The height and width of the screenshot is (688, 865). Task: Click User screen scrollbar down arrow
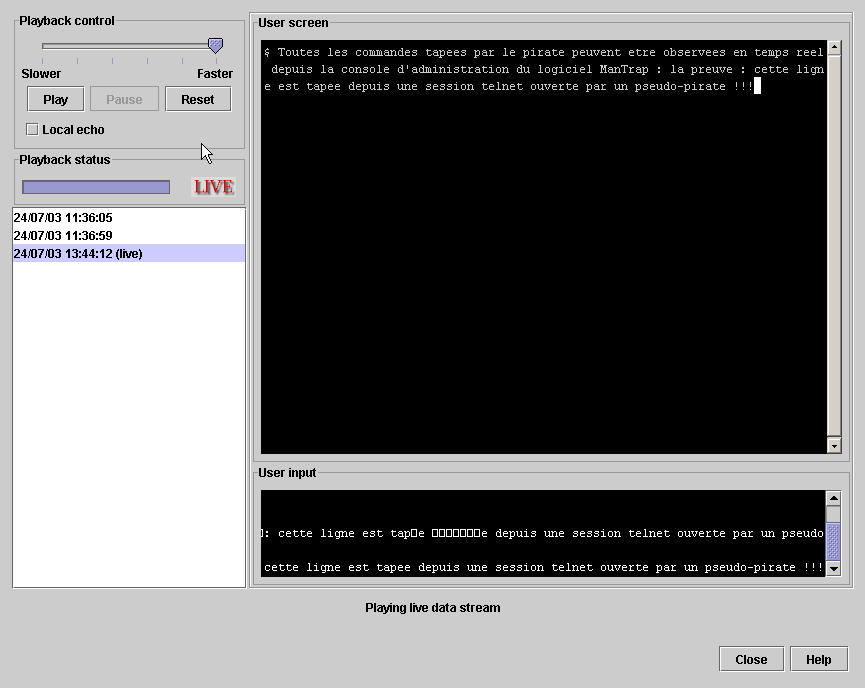(834, 445)
